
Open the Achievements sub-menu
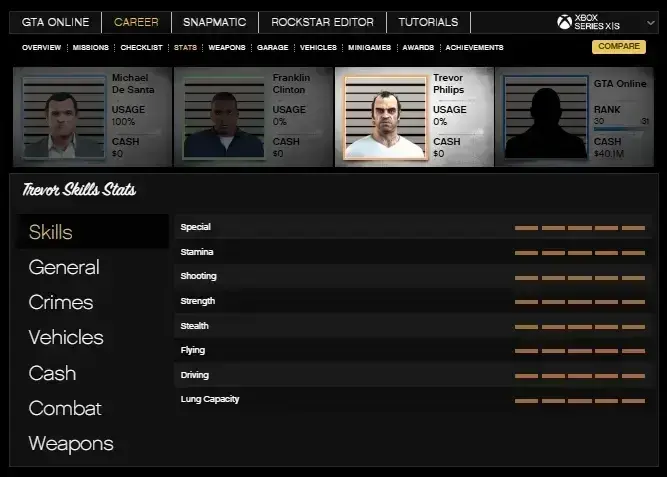click(474, 47)
